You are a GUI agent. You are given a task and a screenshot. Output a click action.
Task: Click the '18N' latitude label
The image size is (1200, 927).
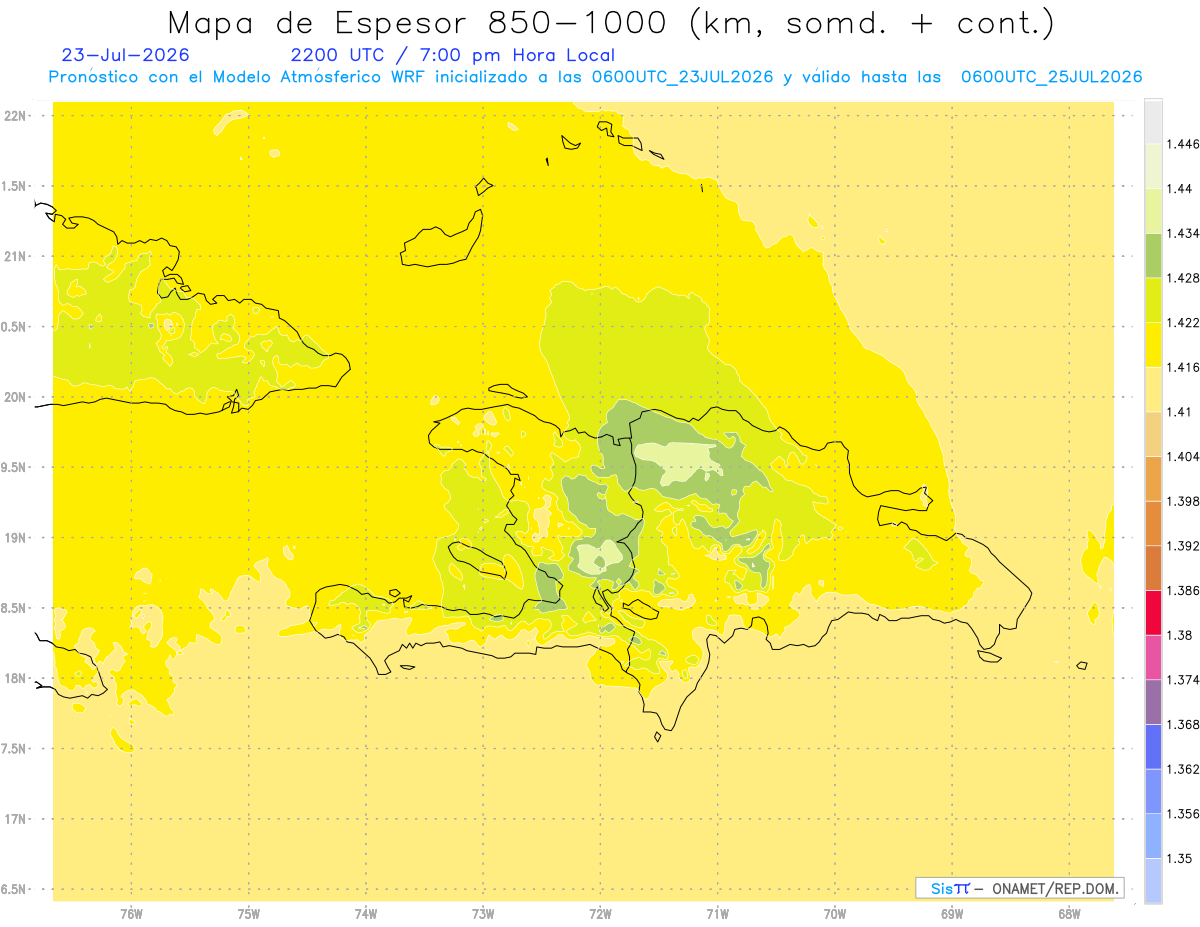point(17,678)
